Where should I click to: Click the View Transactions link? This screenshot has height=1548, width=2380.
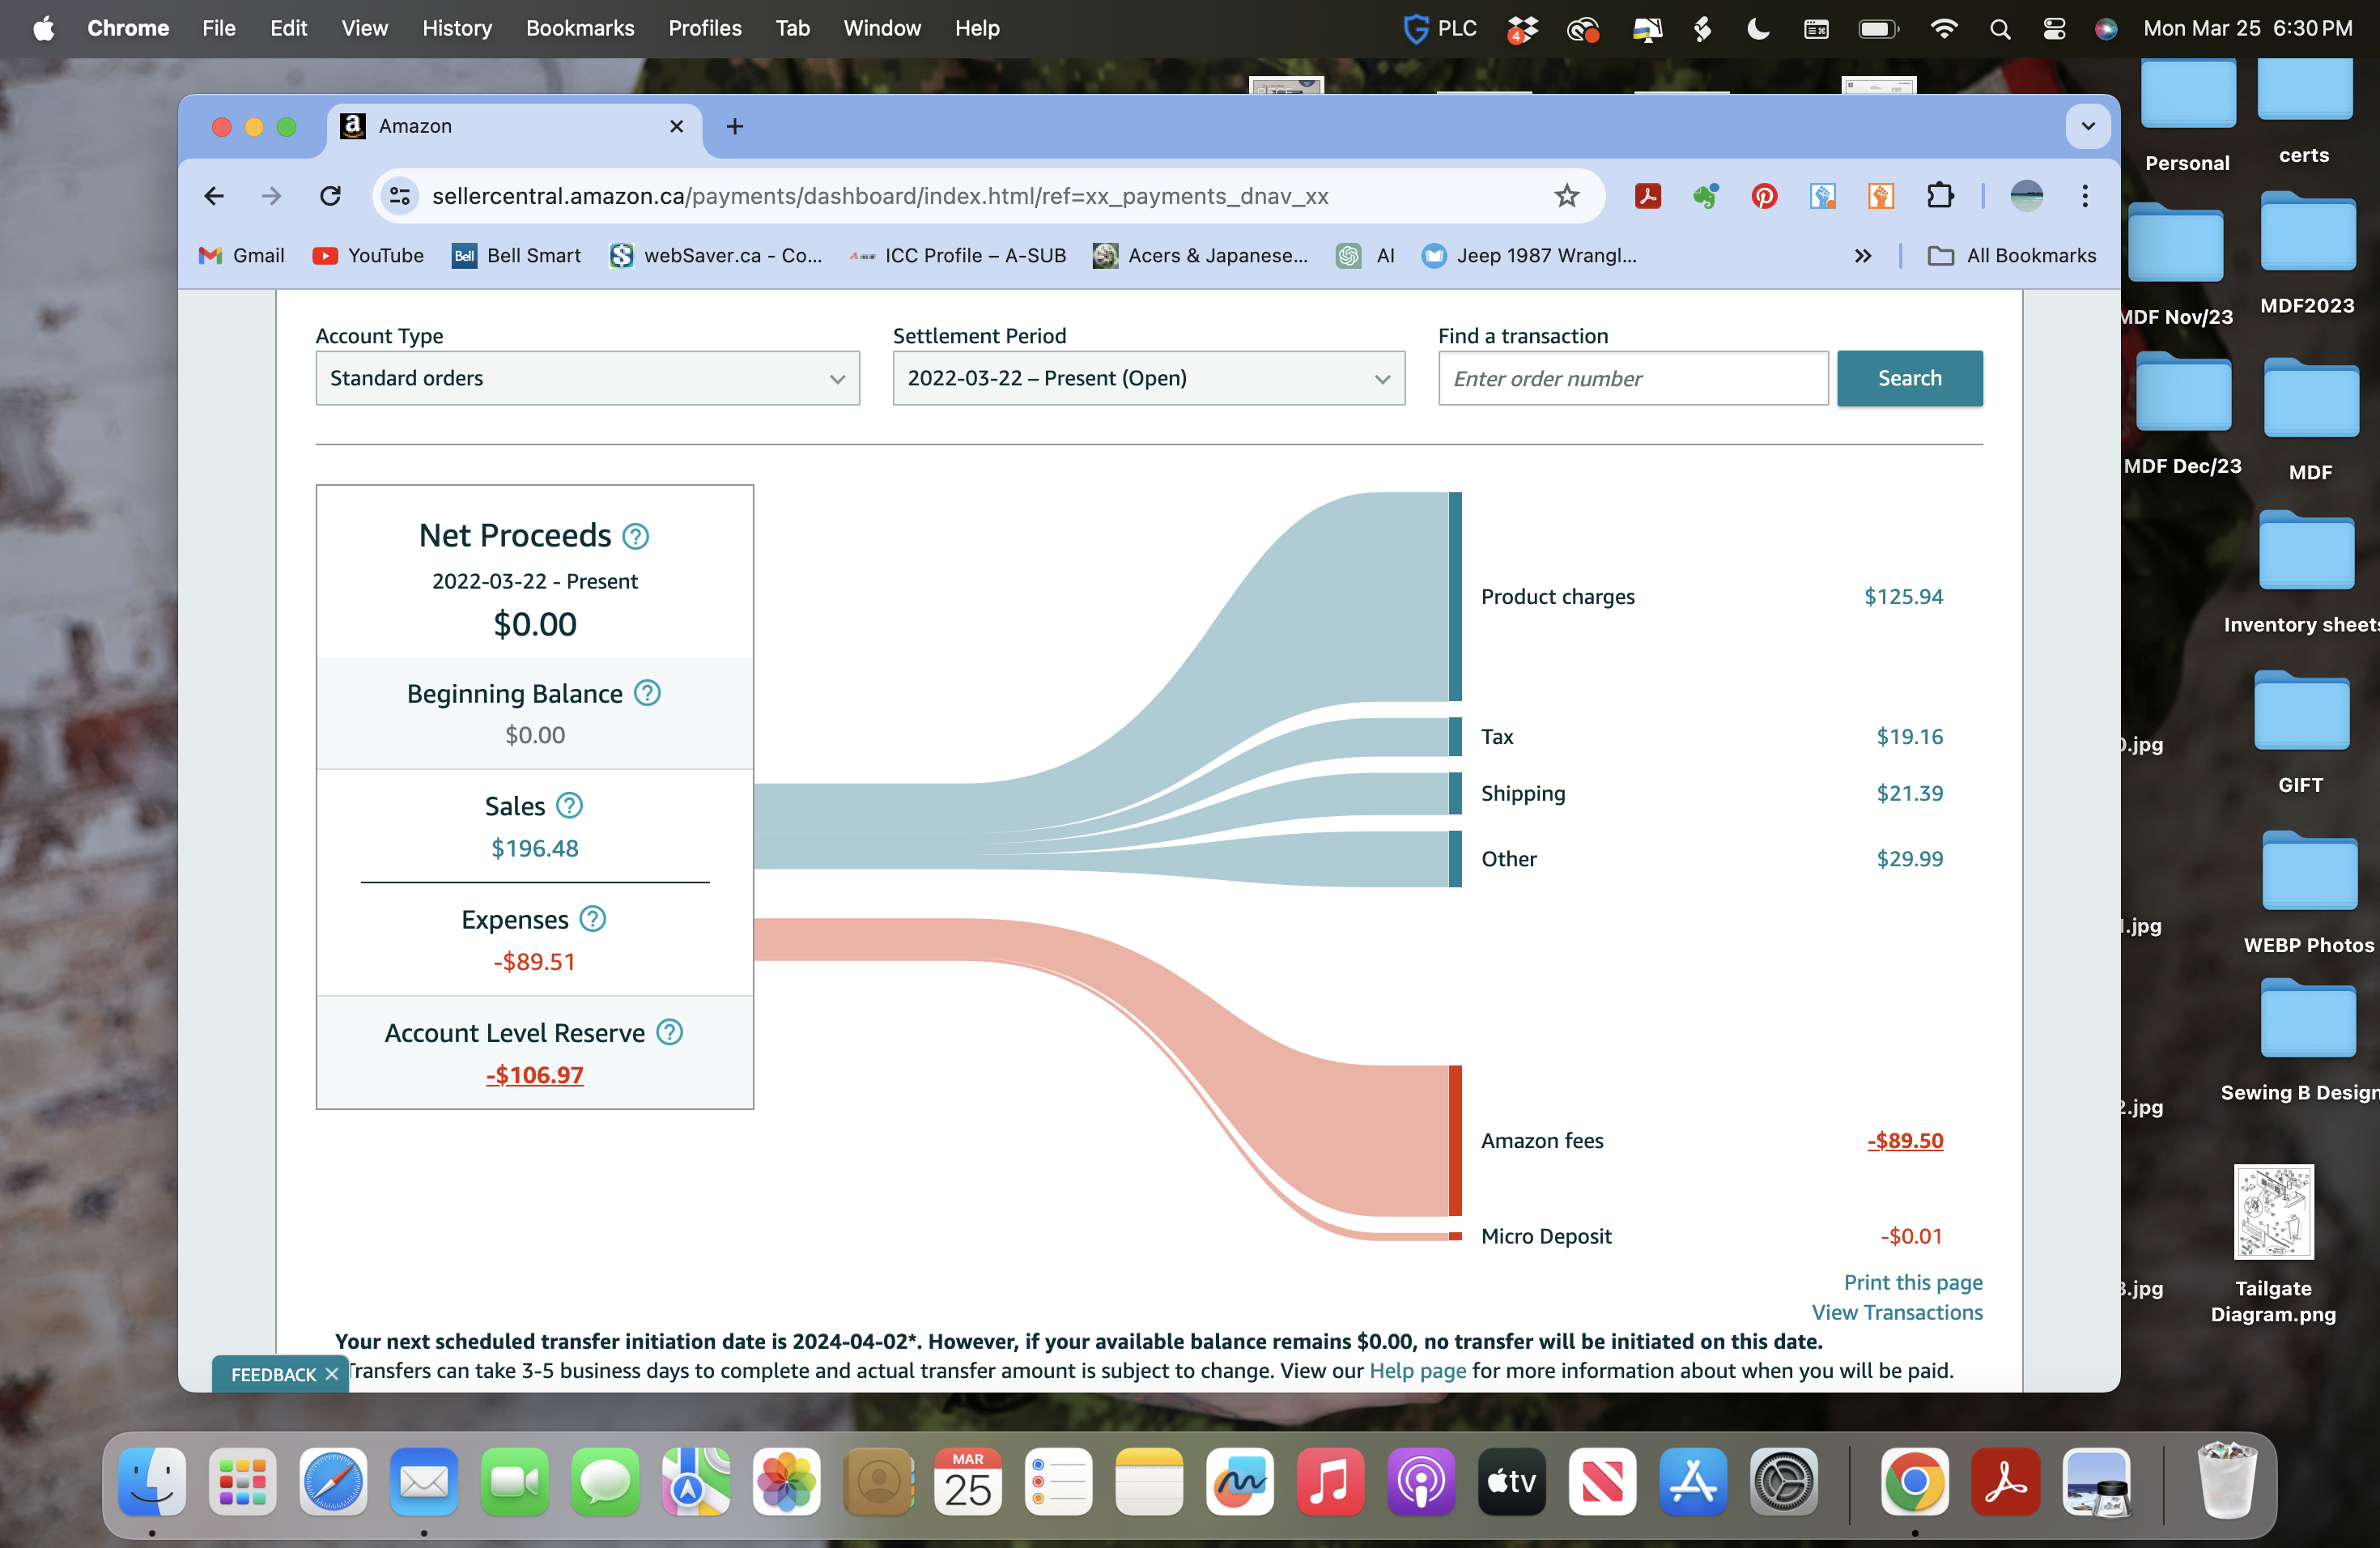coord(1896,1312)
